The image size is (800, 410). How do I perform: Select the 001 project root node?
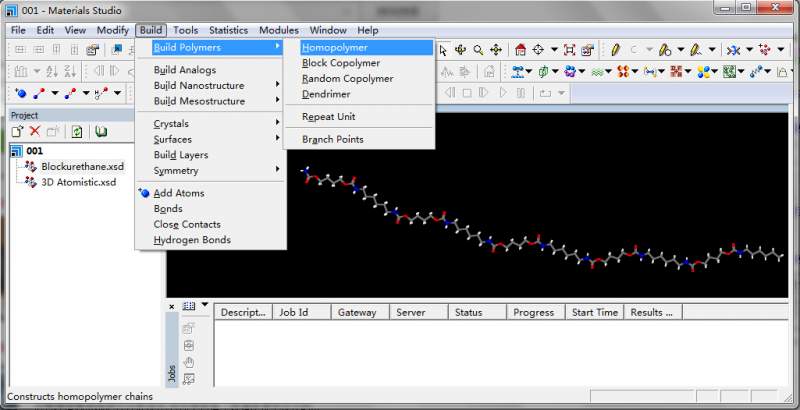35,151
